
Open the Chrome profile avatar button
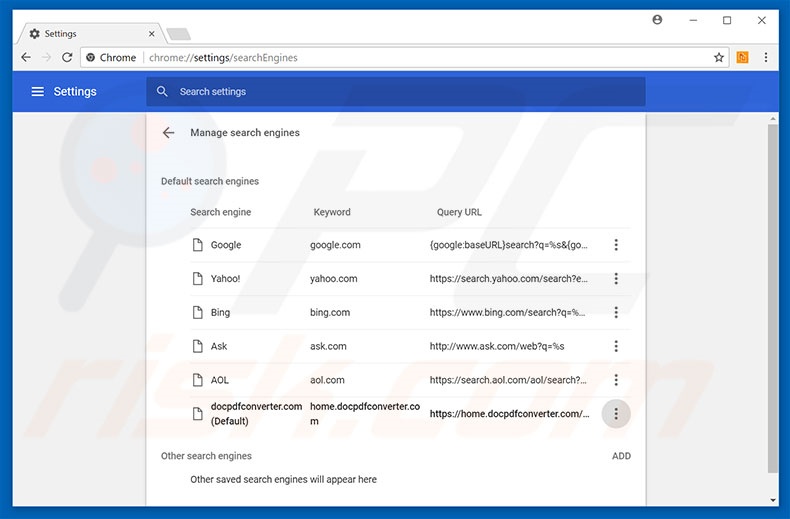point(657,20)
